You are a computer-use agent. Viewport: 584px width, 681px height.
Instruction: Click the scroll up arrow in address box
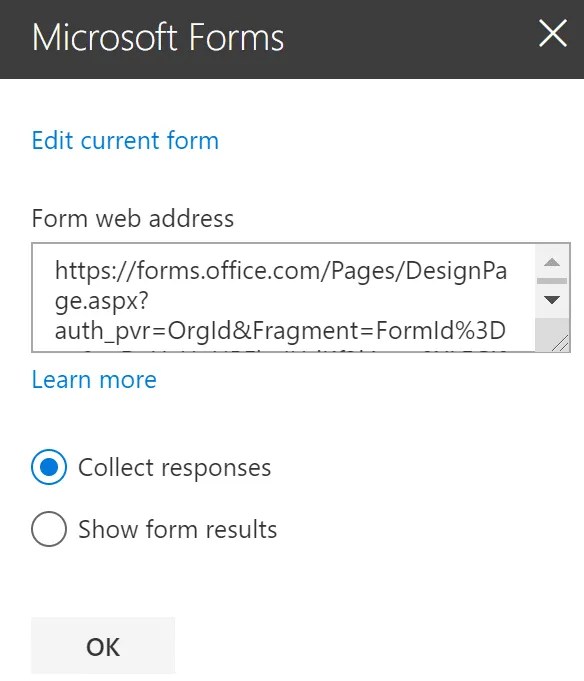coord(552,262)
